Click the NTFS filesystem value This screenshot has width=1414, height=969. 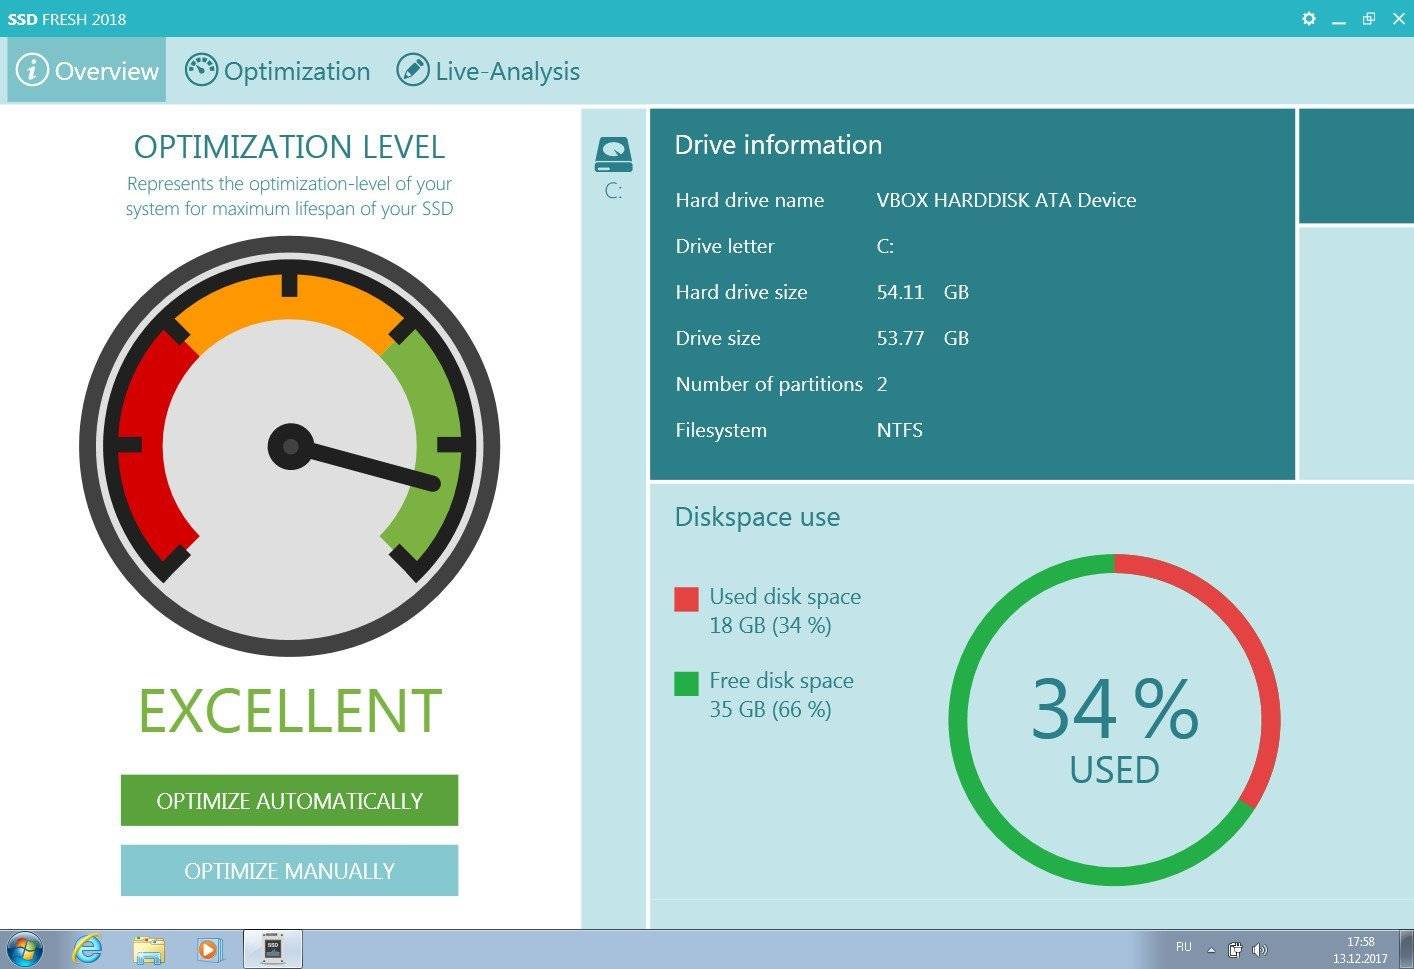(899, 430)
